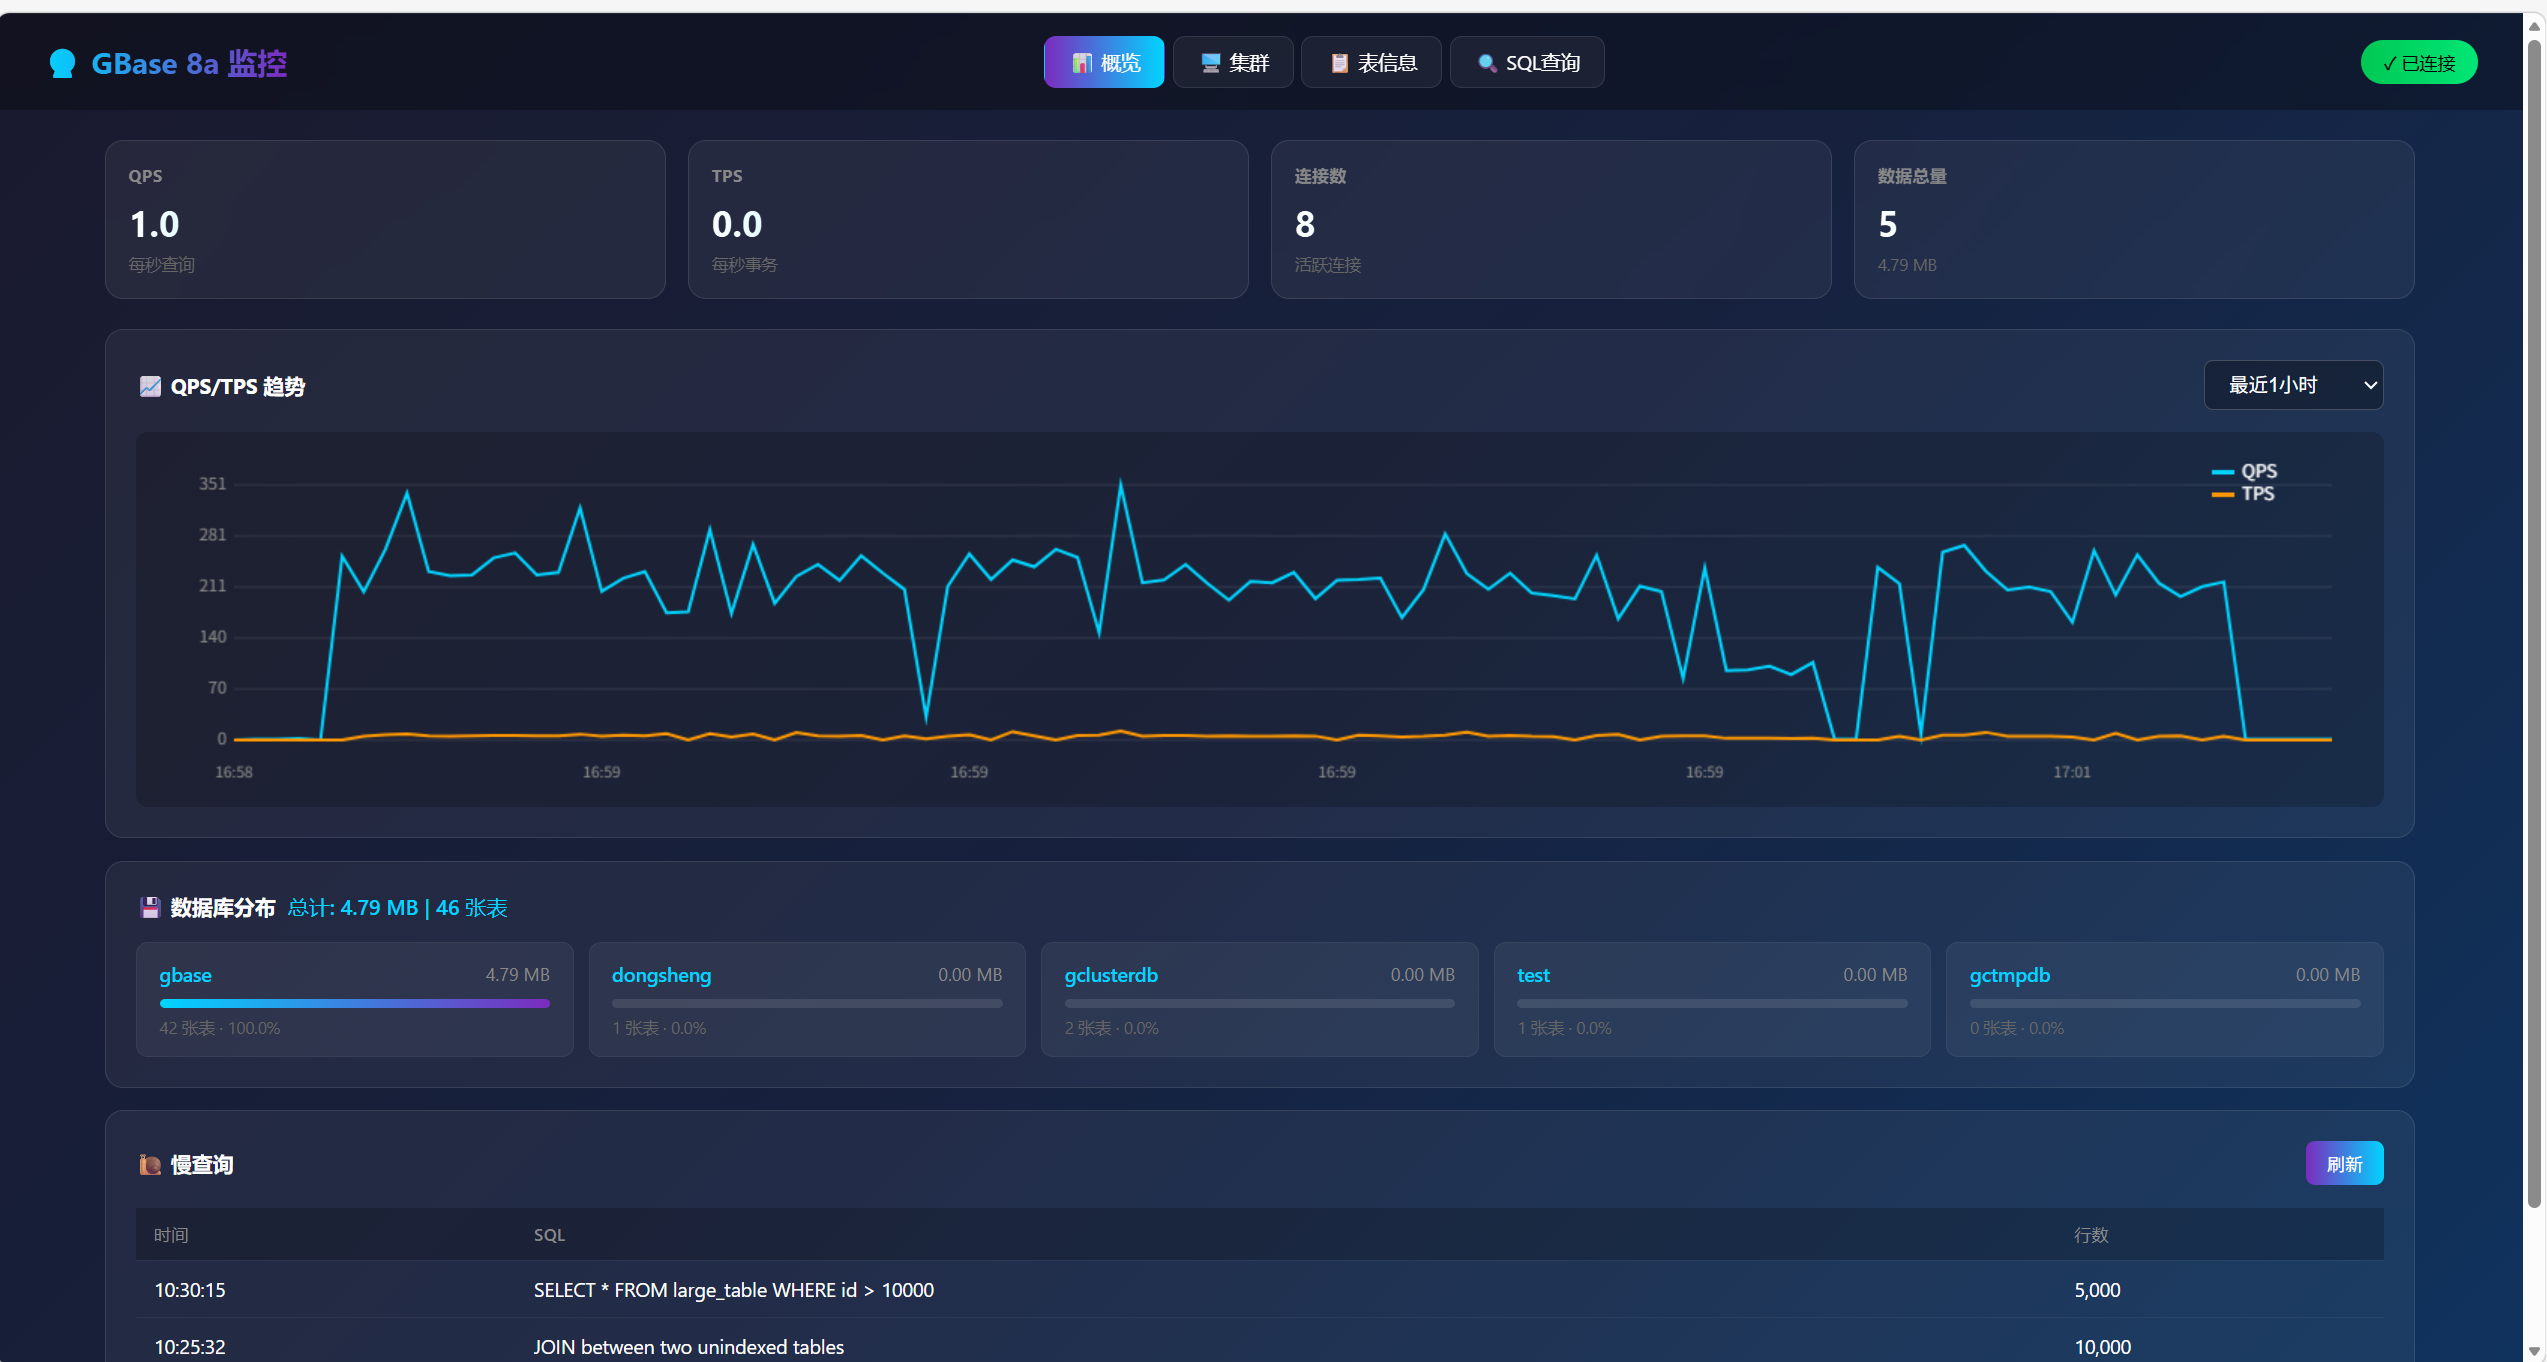
Task: Click the 活跃连接 caption
Action: [x=1328, y=265]
